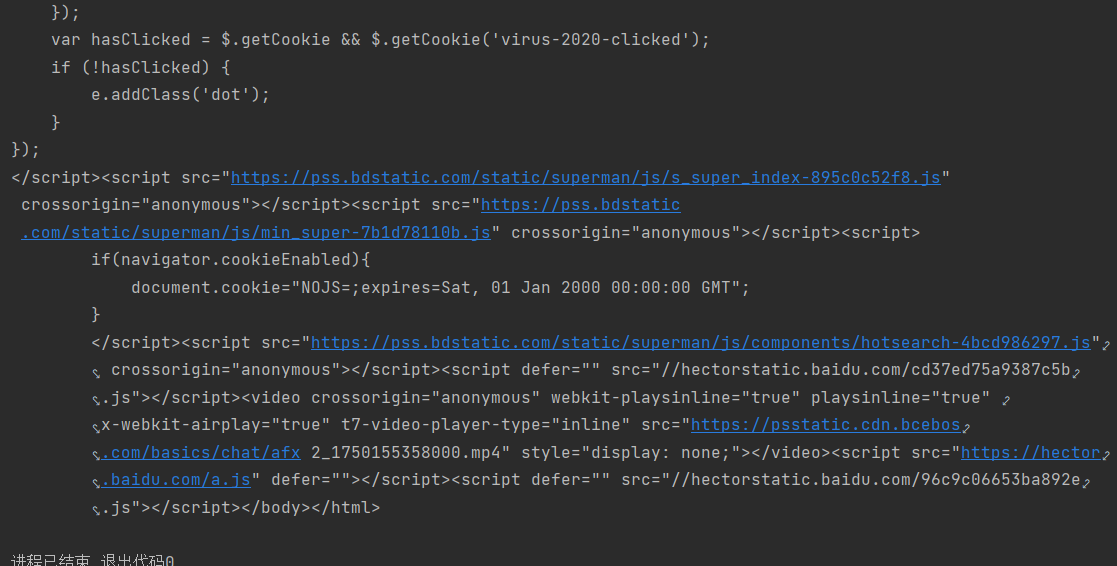The image size is (1117, 566).
Task: Open the s_super_index-895c0c52f8.js link
Action: (586, 177)
